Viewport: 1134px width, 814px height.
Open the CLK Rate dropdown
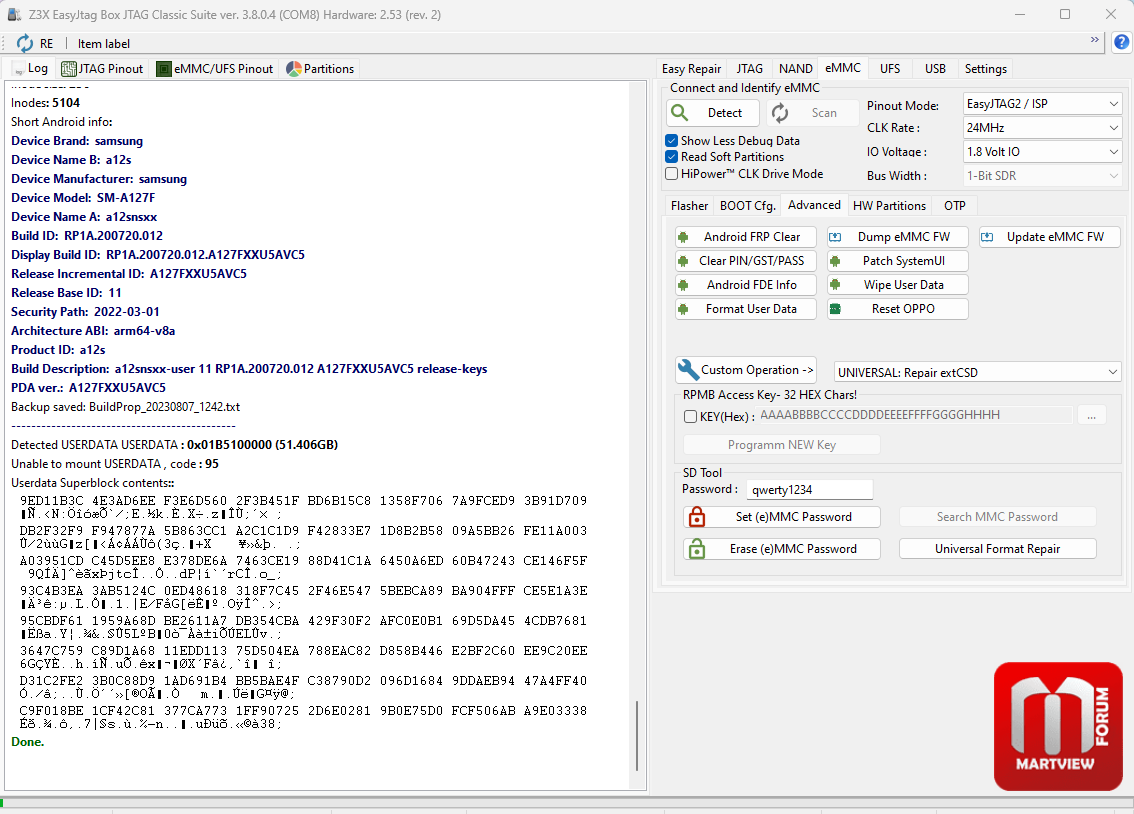(1042, 128)
